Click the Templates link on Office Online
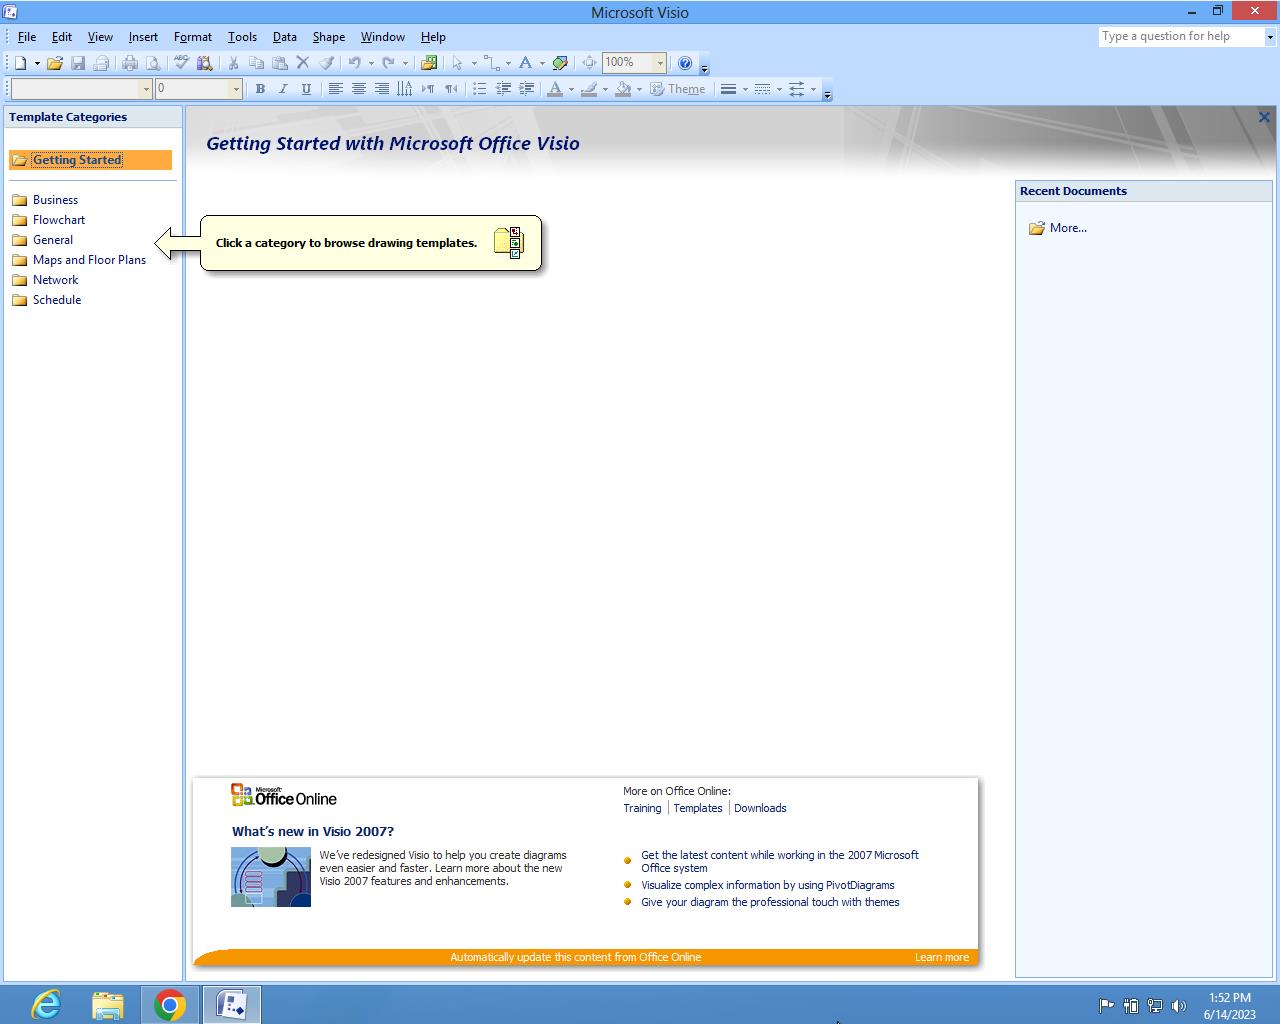The image size is (1280, 1024). [x=697, y=808]
